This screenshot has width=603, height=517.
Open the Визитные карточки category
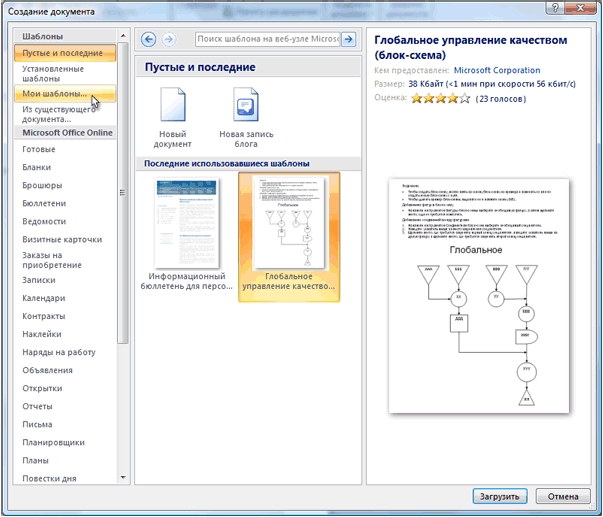62,239
